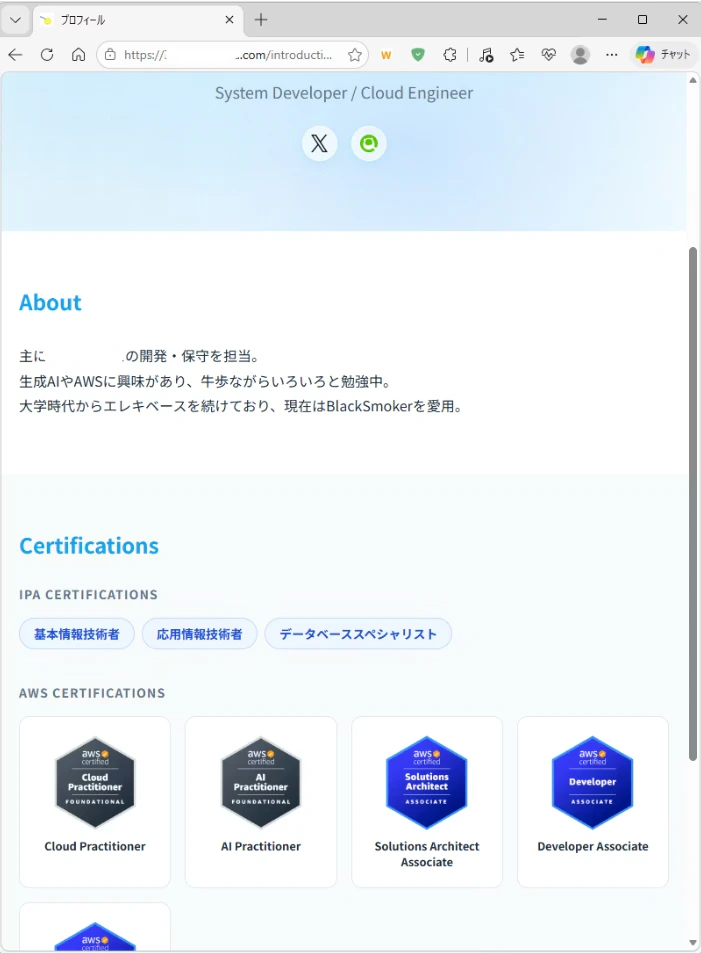The image size is (701, 953).
Task: Click the Cloud Practitioner card label
Action: coord(95,846)
